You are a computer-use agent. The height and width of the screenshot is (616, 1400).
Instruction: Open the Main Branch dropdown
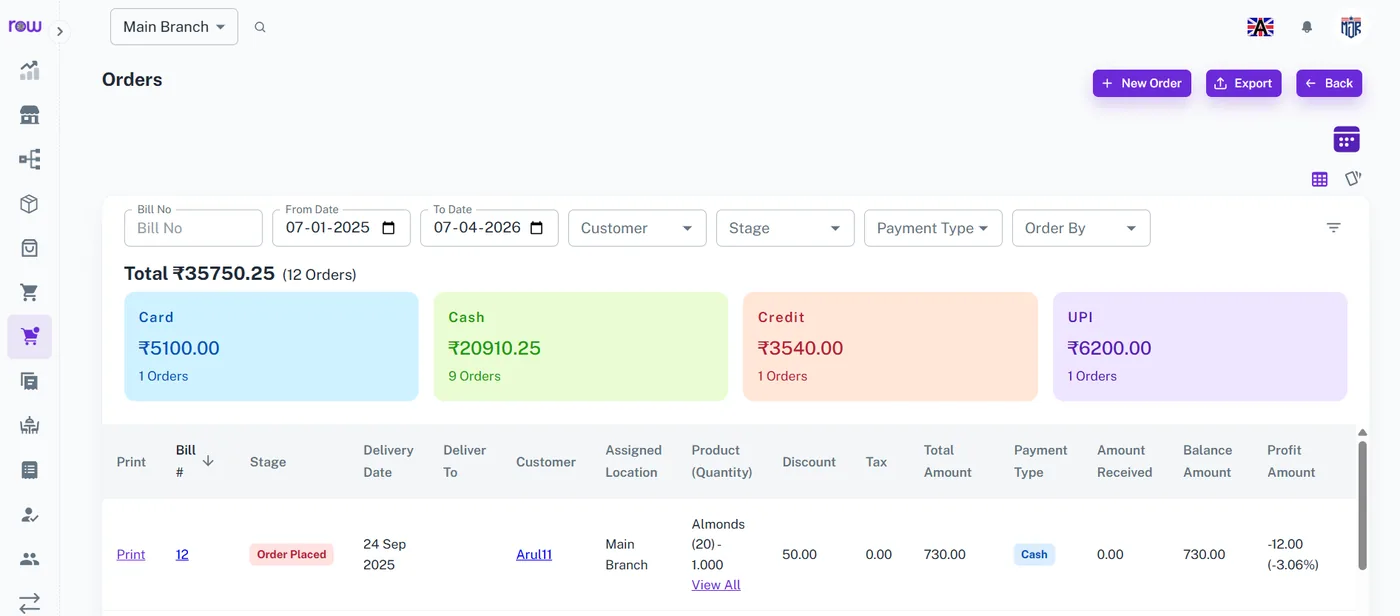coord(174,27)
